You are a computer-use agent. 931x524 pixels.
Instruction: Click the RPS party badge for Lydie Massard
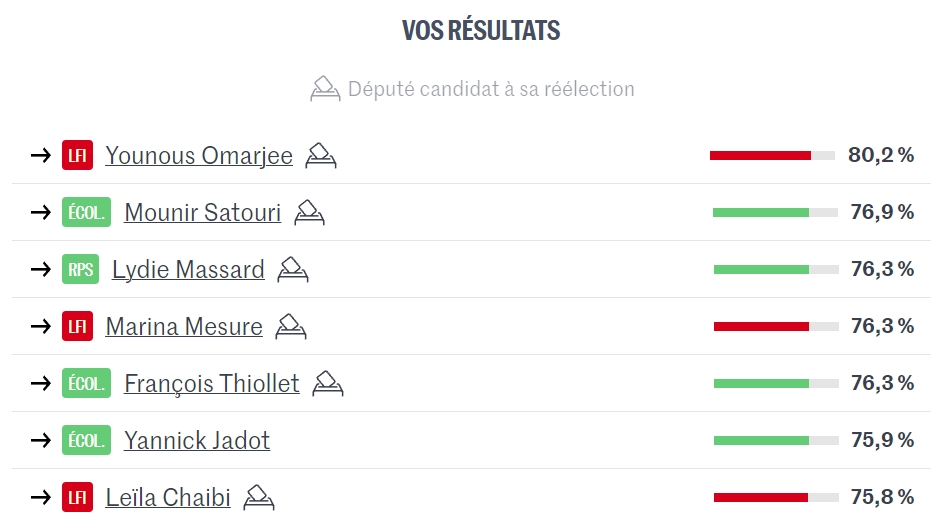[x=80, y=269]
